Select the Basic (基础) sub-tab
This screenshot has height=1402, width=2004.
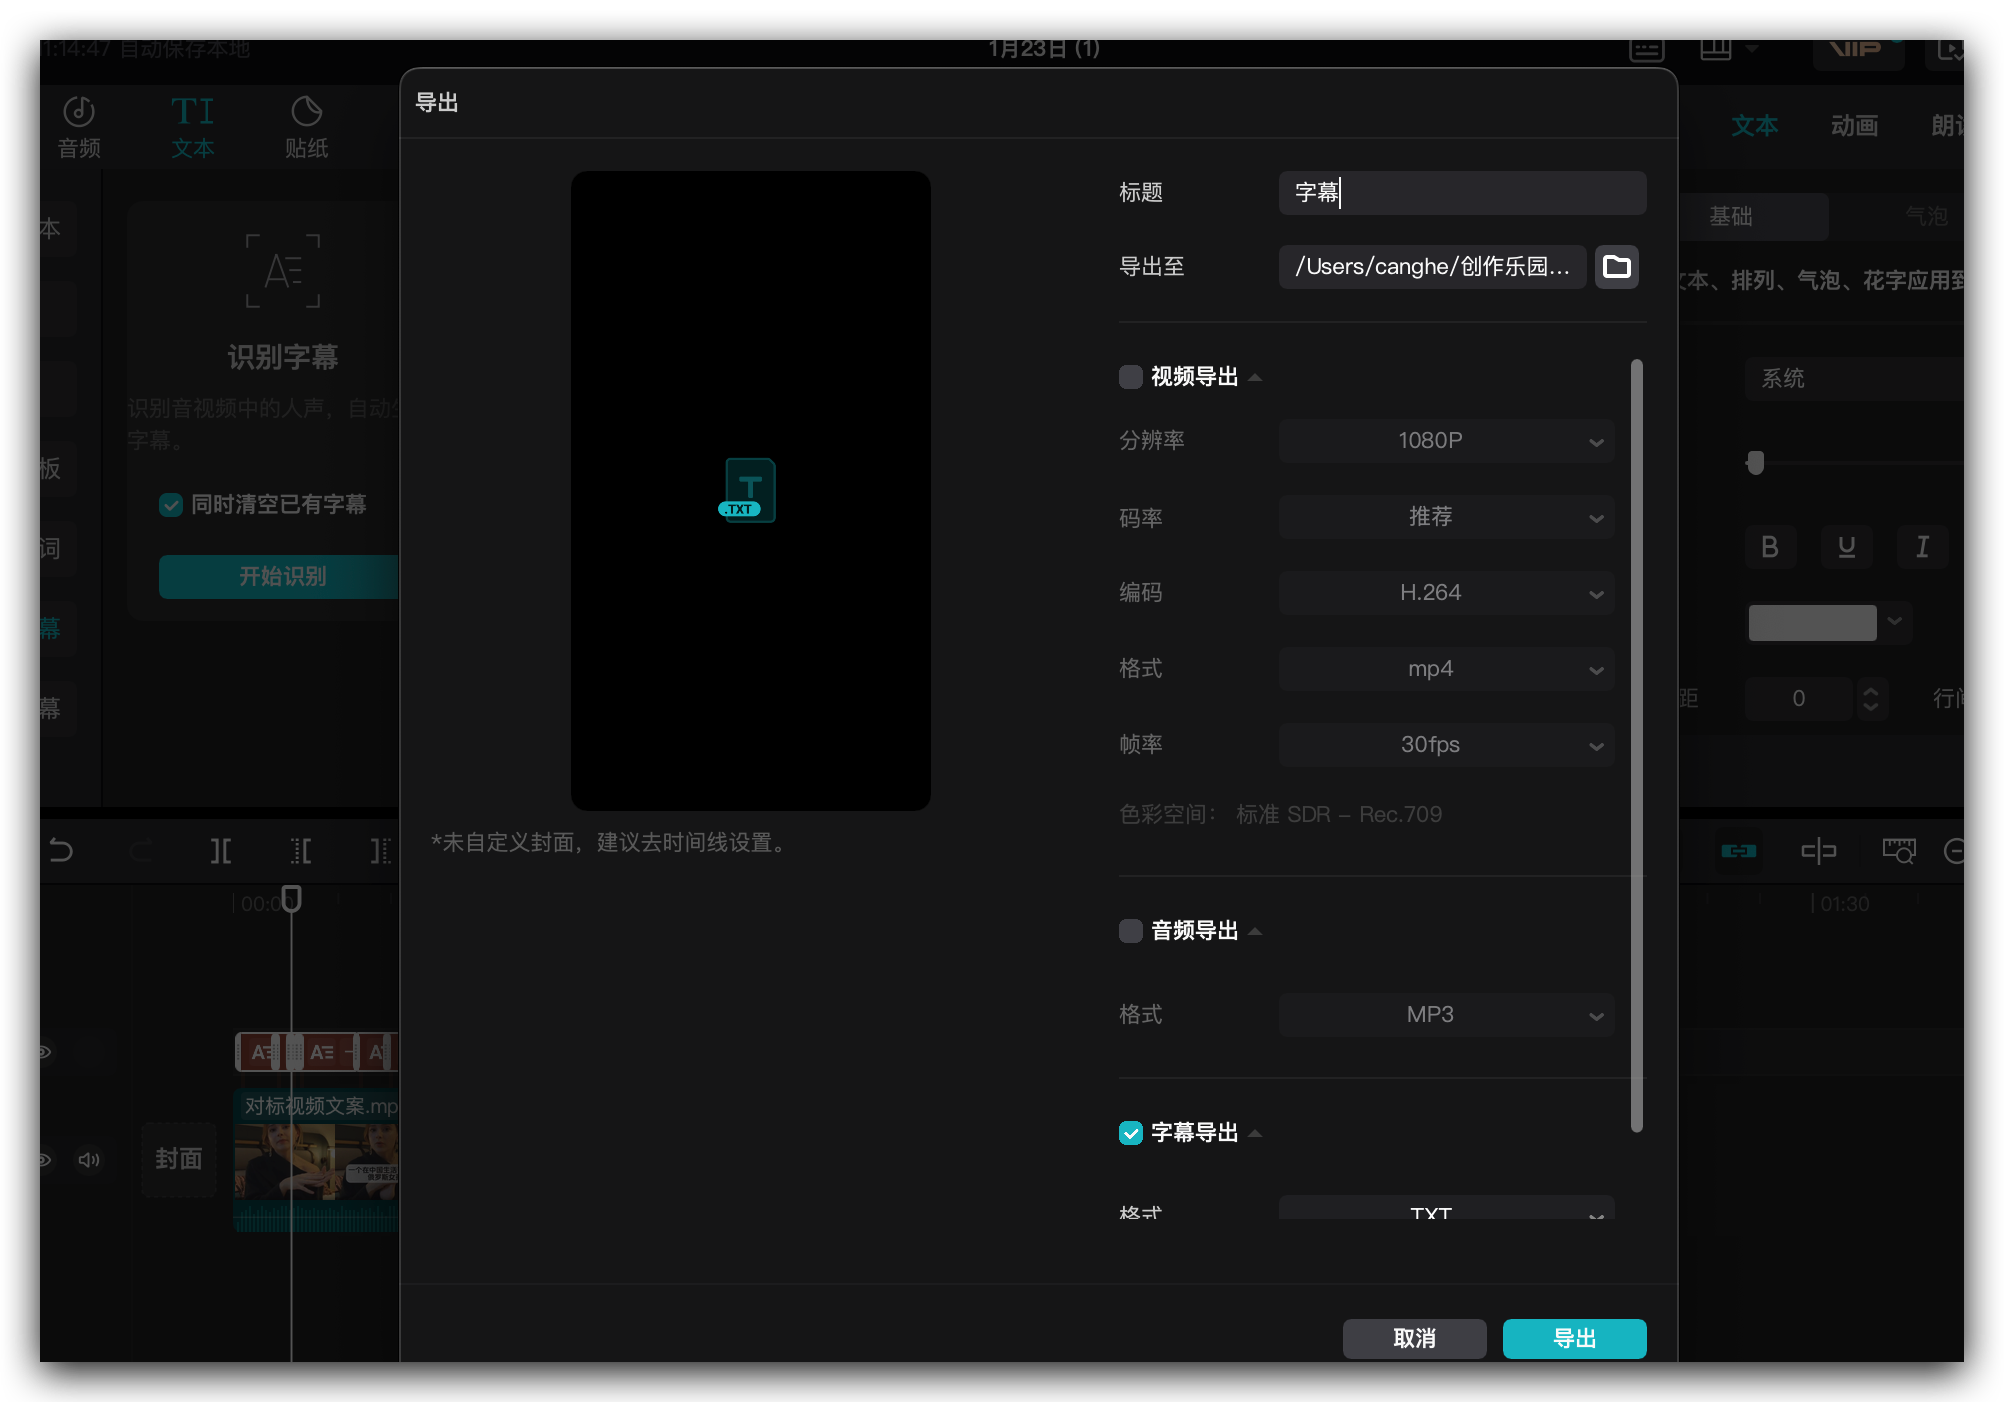1731,217
